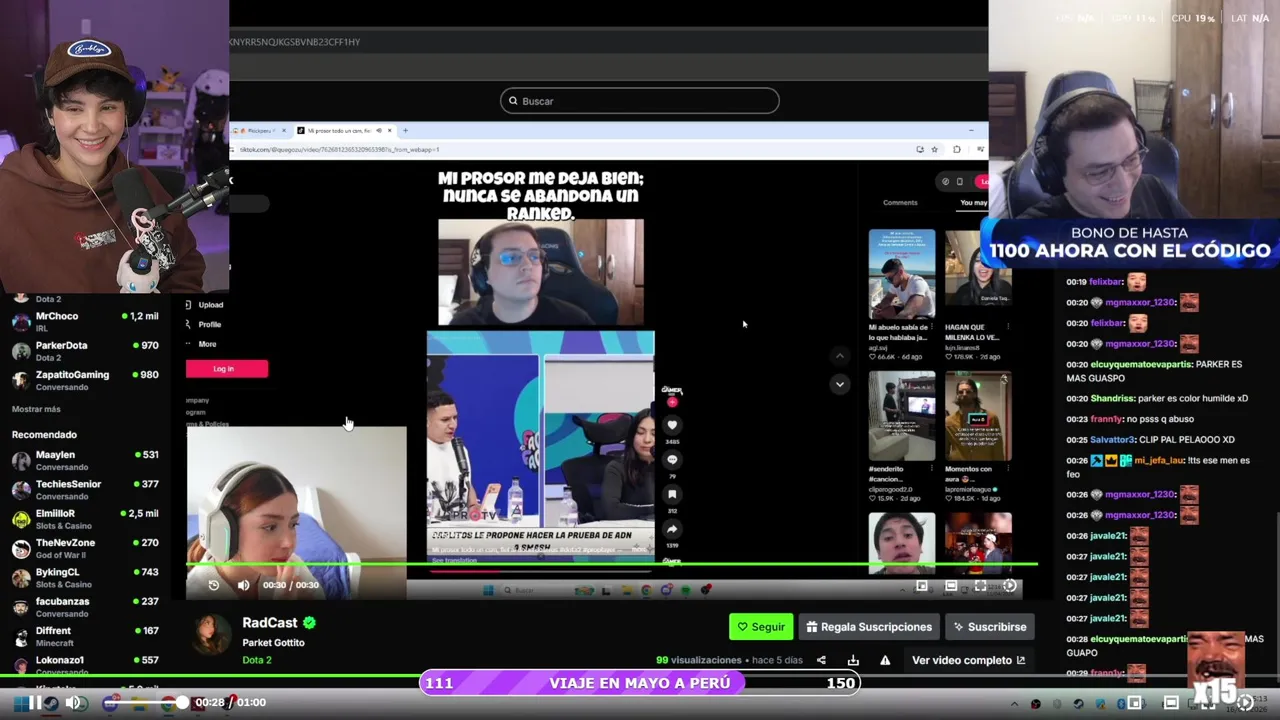Open Ver video completo link
Viewport: 1280px width, 720px height.
click(968, 660)
